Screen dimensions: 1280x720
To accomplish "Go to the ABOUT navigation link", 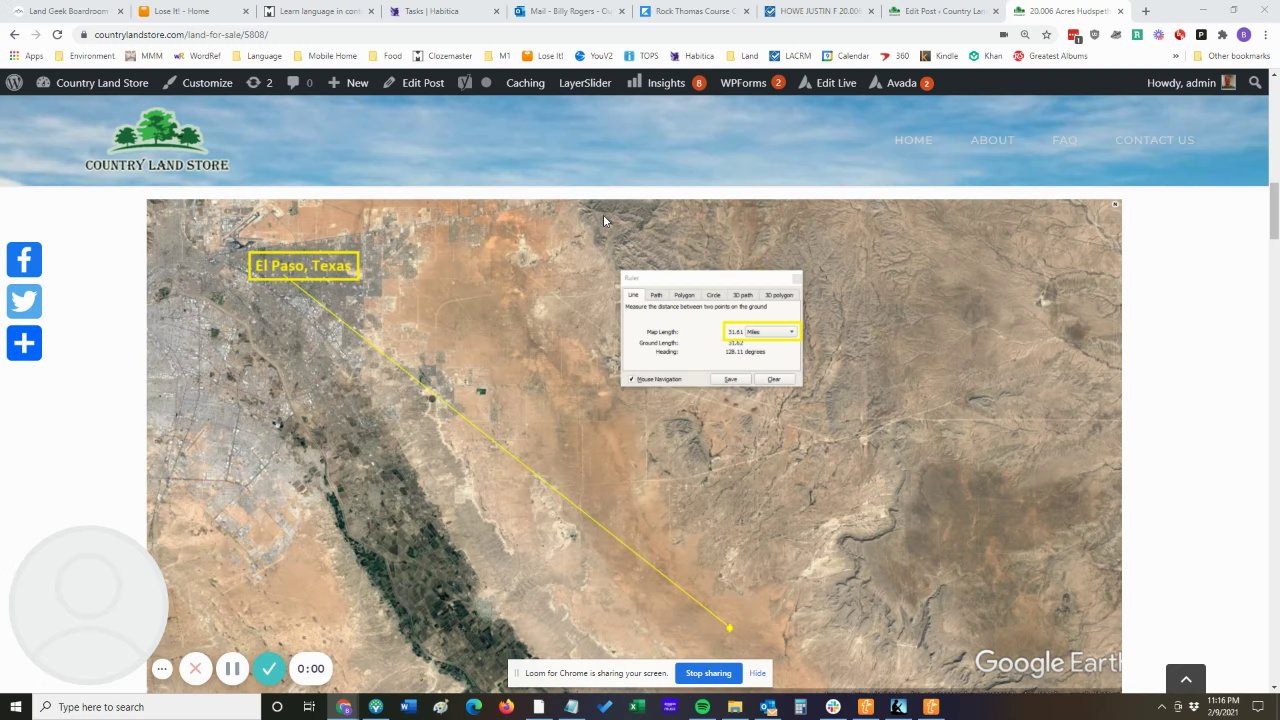I will tap(992, 140).
